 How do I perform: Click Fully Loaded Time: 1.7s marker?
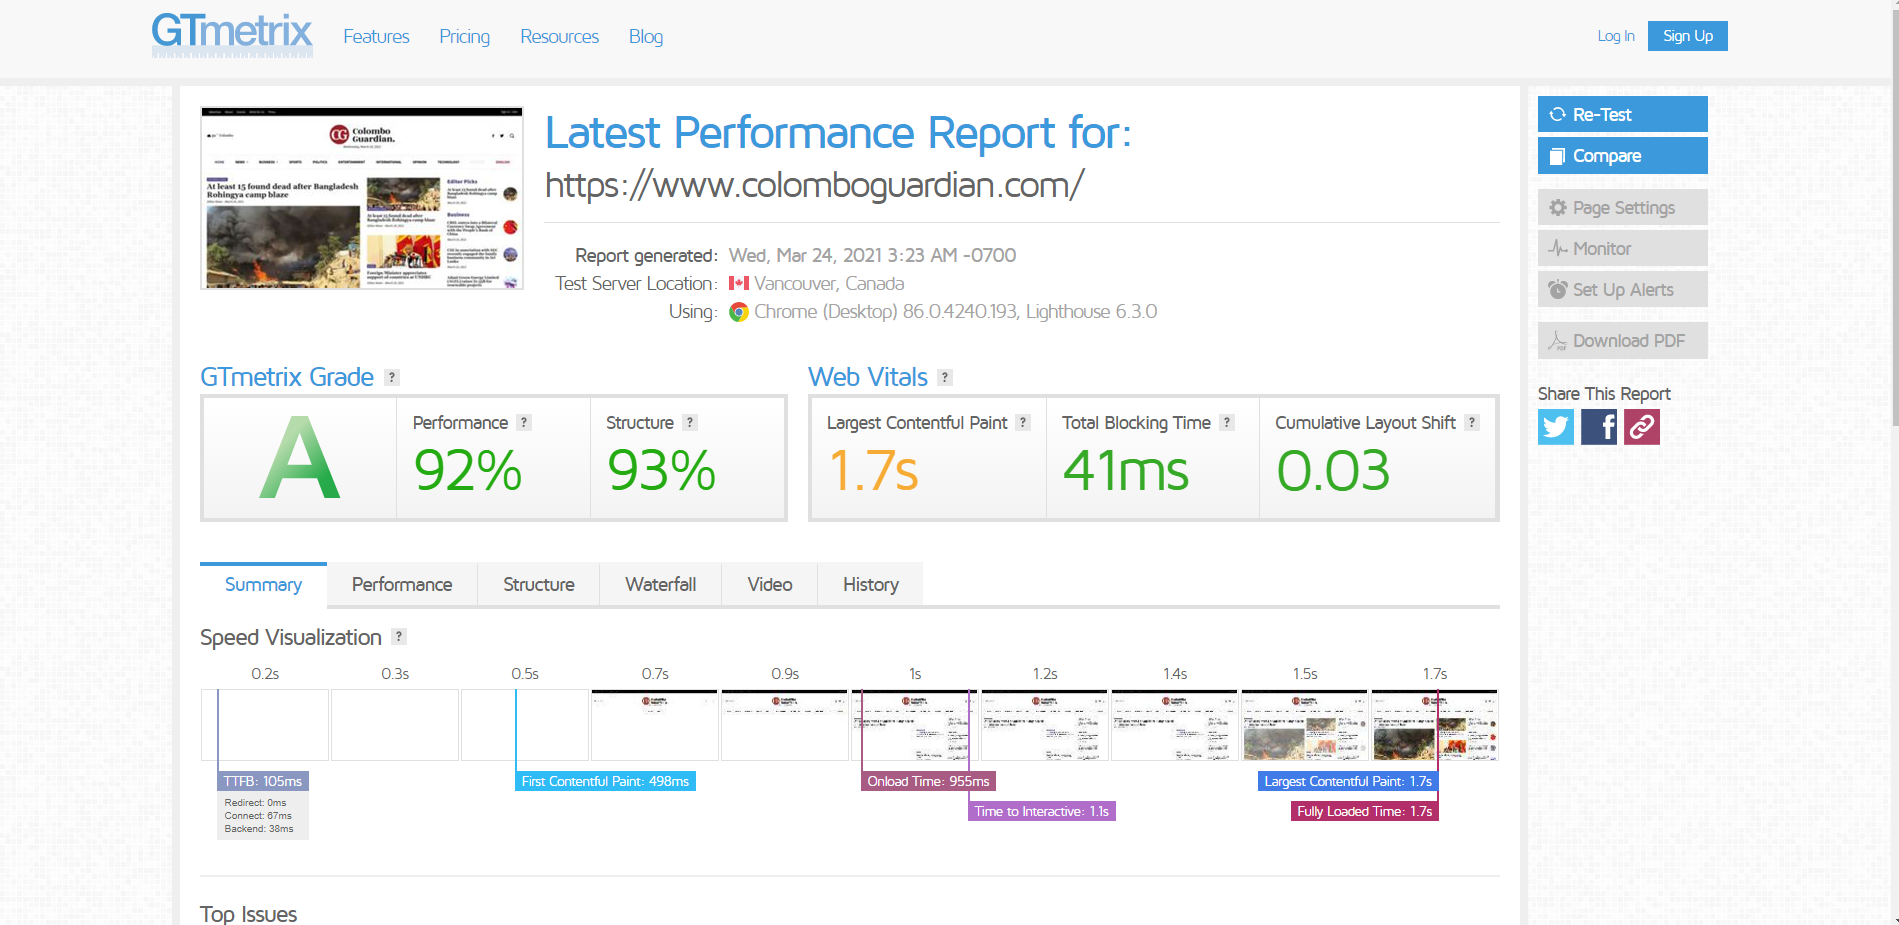1365,811
